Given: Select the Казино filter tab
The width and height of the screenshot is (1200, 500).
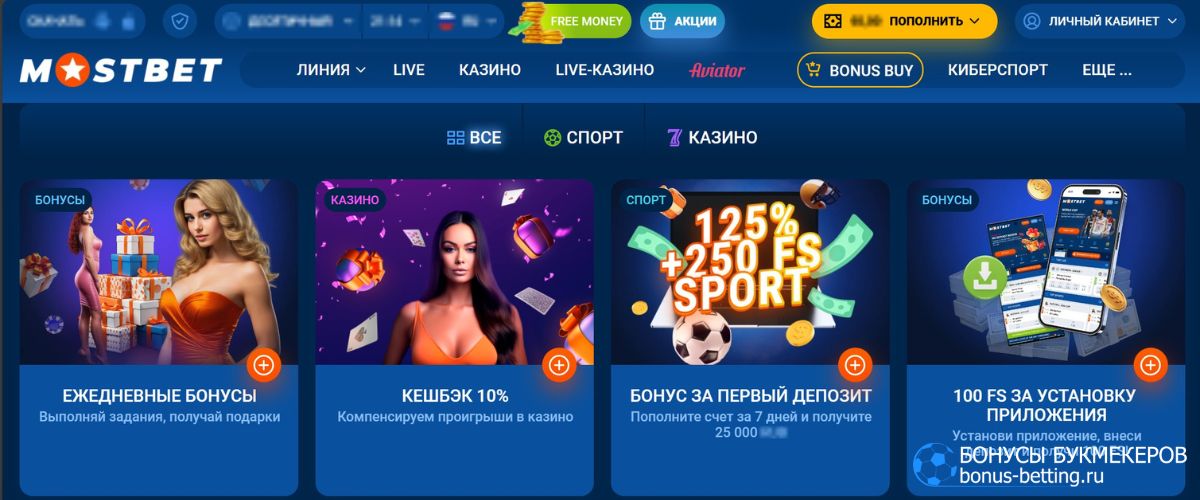Looking at the screenshot, I should (712, 138).
